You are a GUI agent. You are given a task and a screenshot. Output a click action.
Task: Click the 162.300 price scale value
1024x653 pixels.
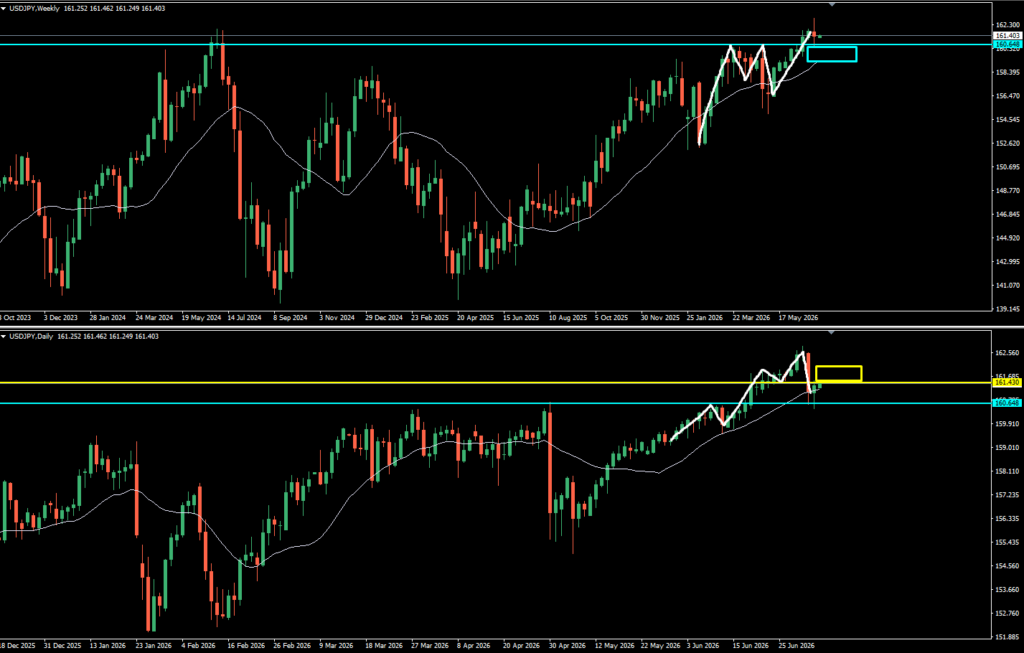pyautogui.click(x=1008, y=25)
